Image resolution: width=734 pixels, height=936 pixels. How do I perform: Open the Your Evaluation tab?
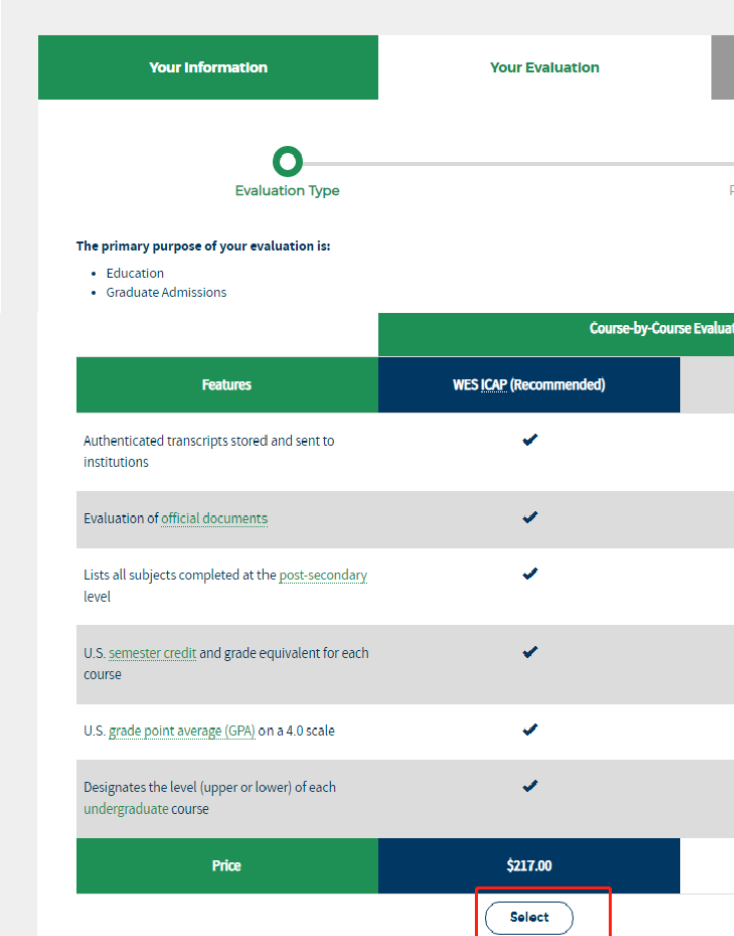(544, 68)
